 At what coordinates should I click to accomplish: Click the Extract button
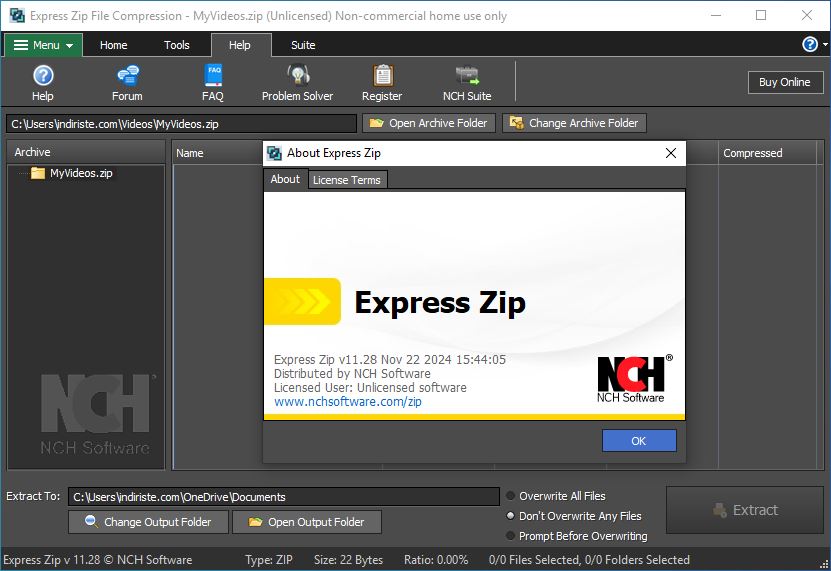click(x=745, y=510)
